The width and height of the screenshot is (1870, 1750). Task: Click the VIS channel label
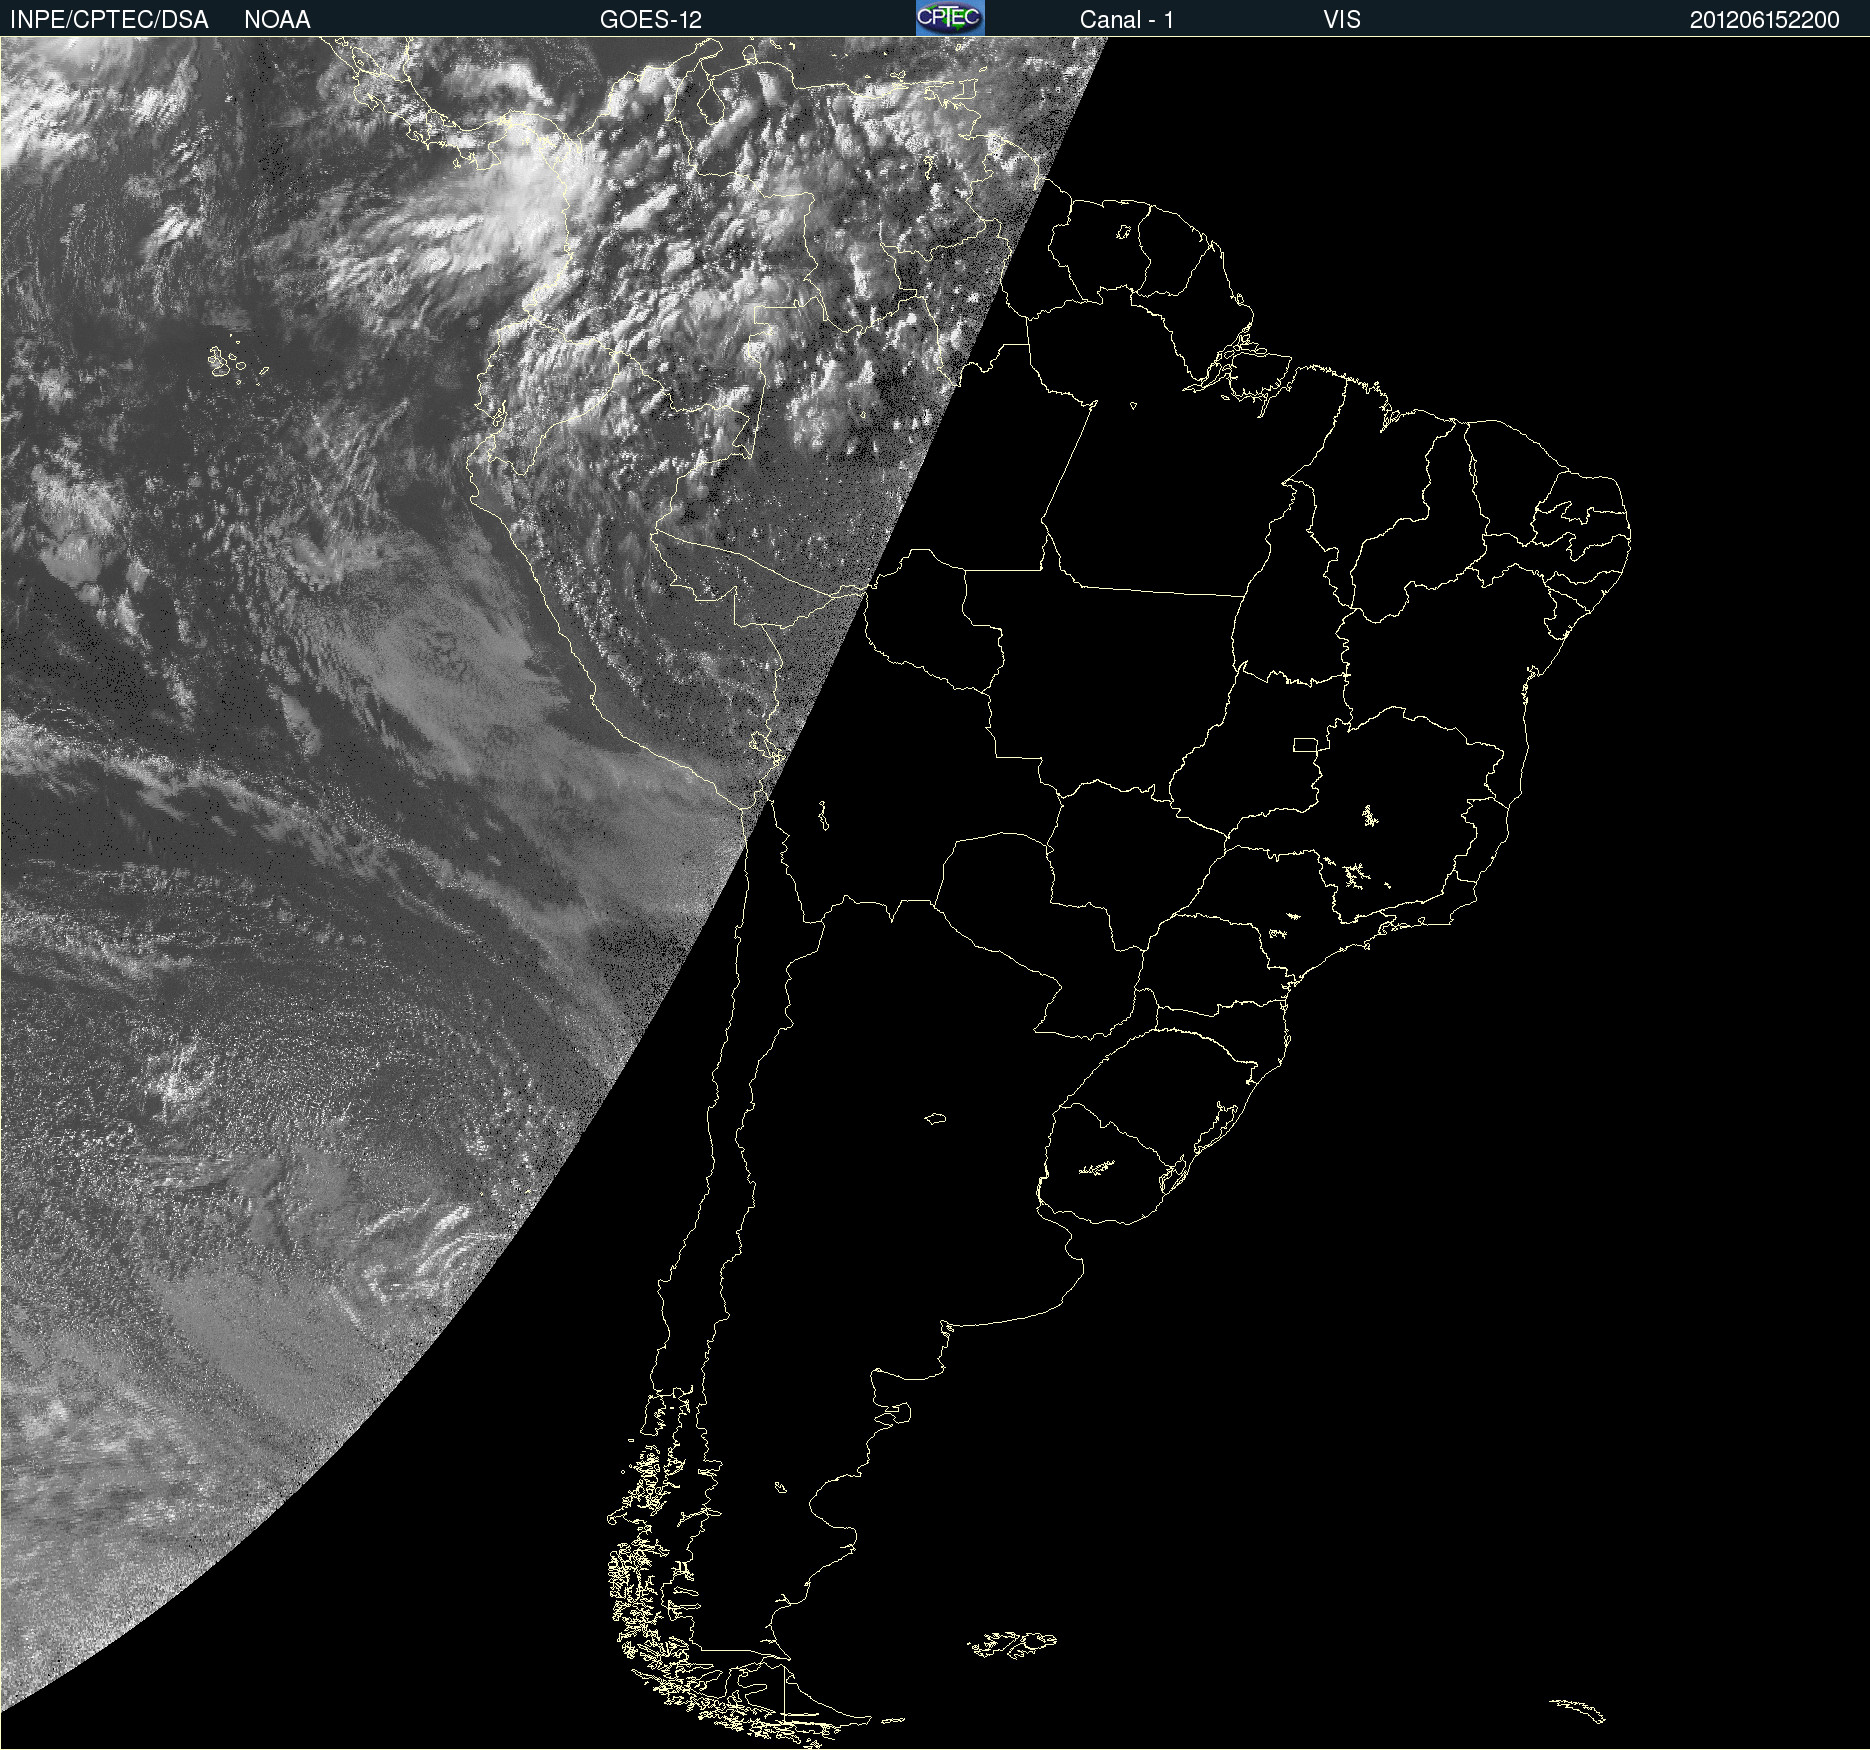(1342, 20)
